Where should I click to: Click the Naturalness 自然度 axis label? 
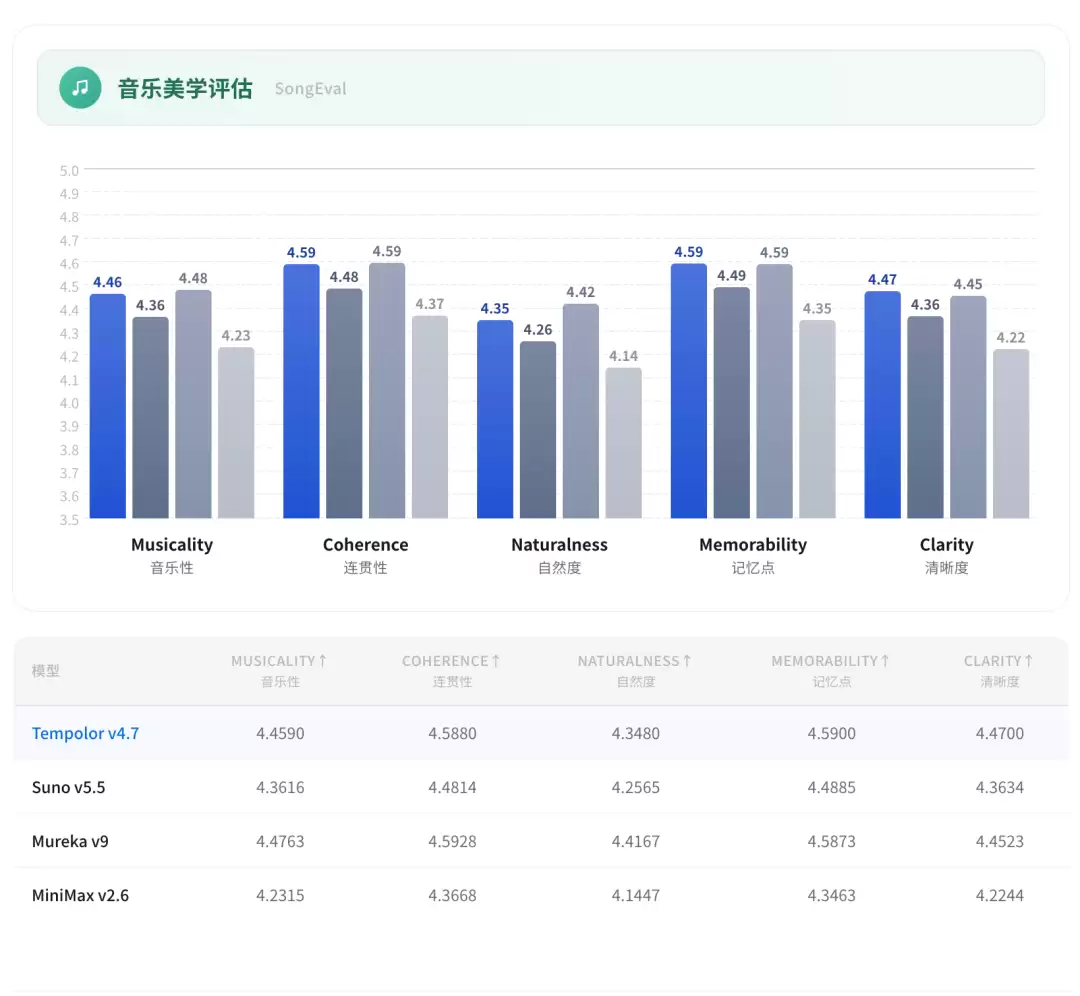click(559, 555)
